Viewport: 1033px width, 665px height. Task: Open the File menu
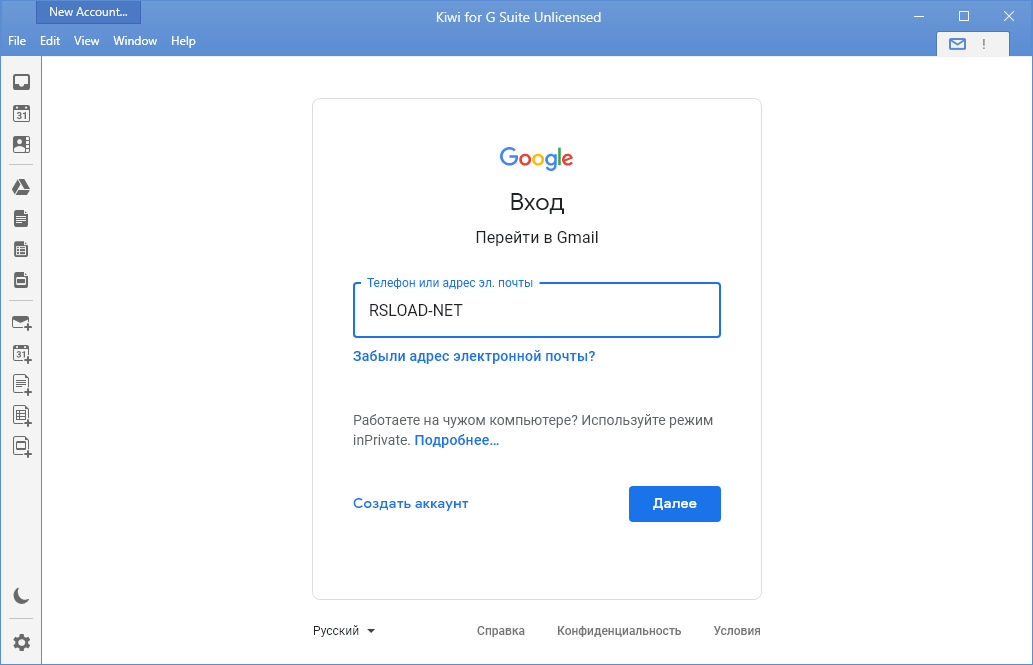tap(17, 41)
